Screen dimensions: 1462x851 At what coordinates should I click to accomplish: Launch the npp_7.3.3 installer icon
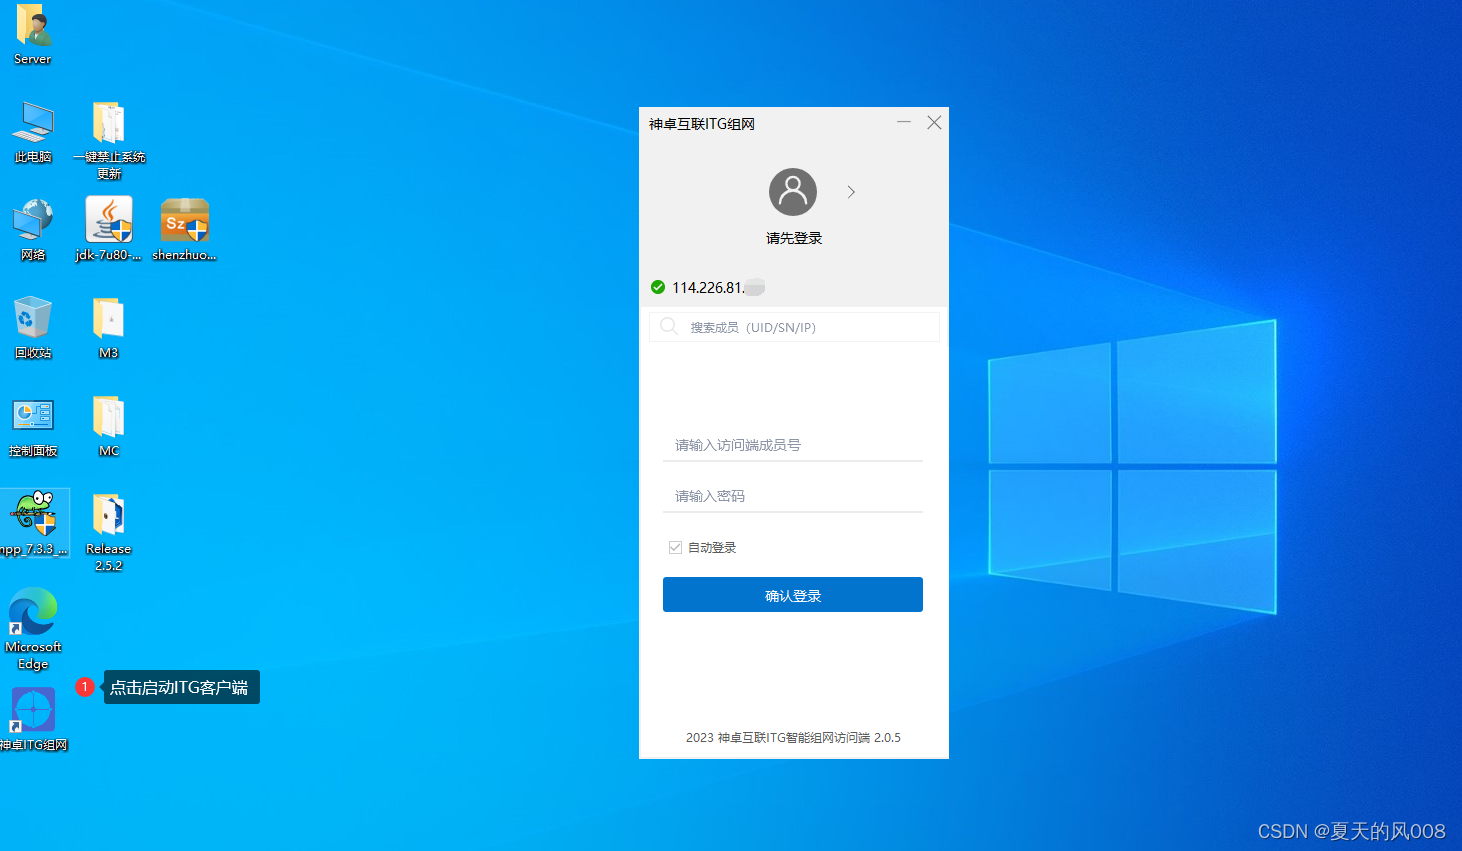35,523
